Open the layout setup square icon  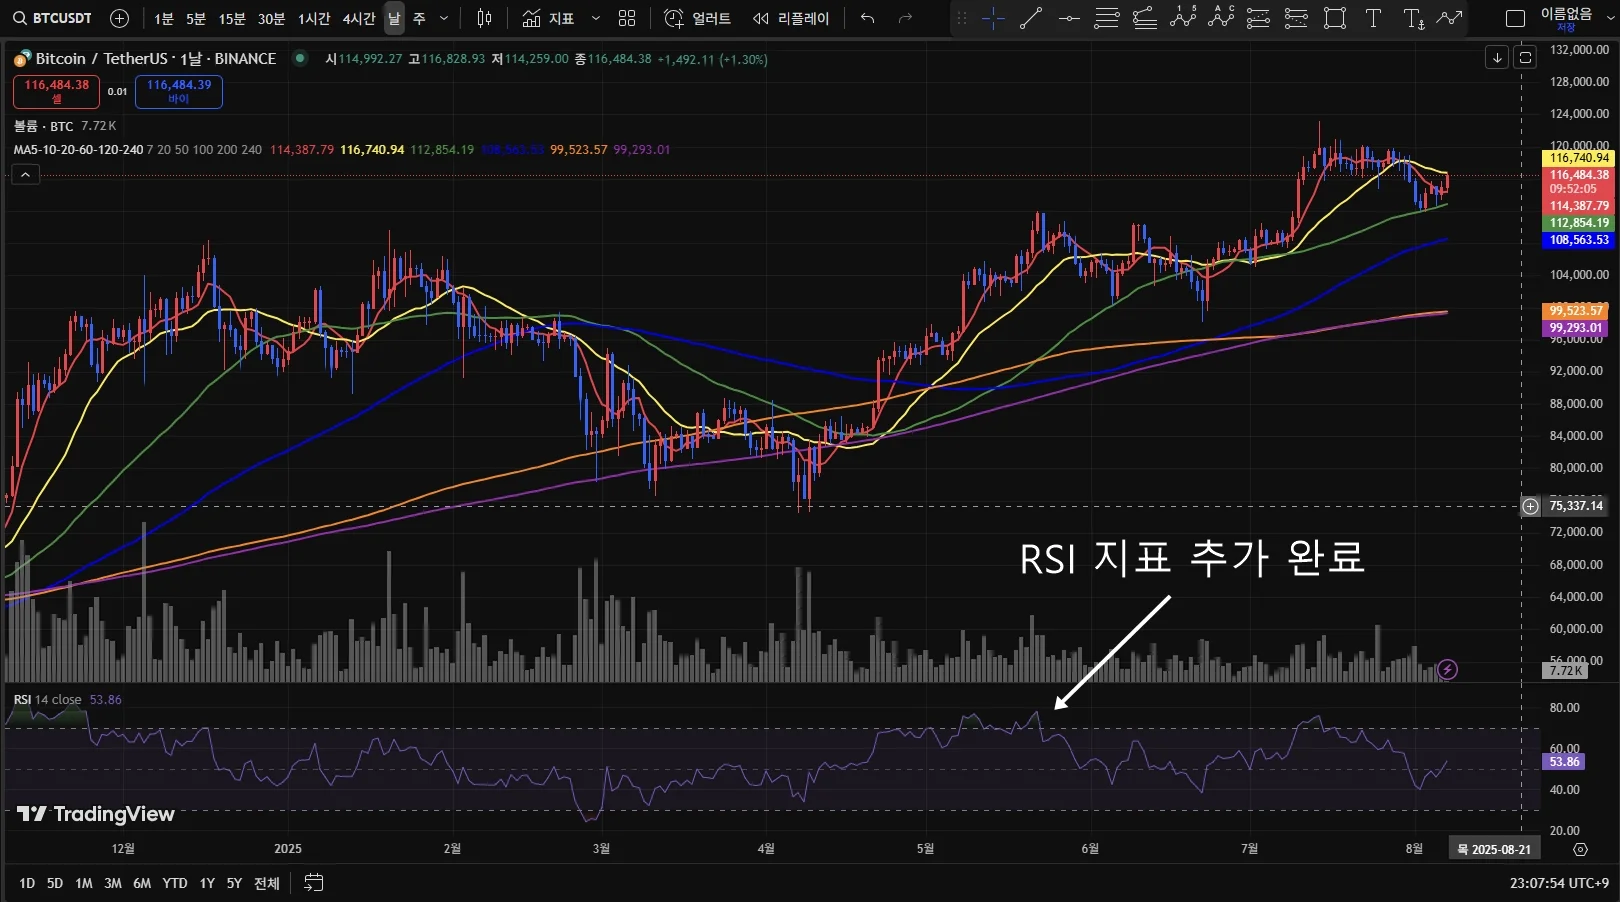point(1515,18)
